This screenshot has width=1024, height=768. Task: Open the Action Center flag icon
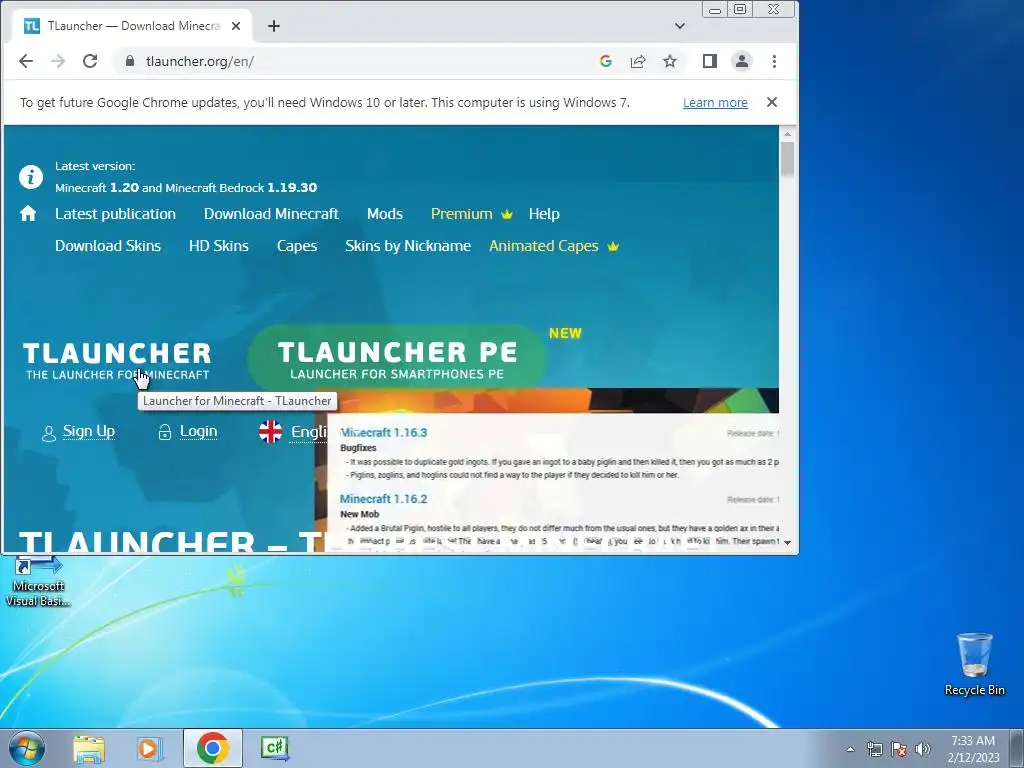pyautogui.click(x=899, y=749)
